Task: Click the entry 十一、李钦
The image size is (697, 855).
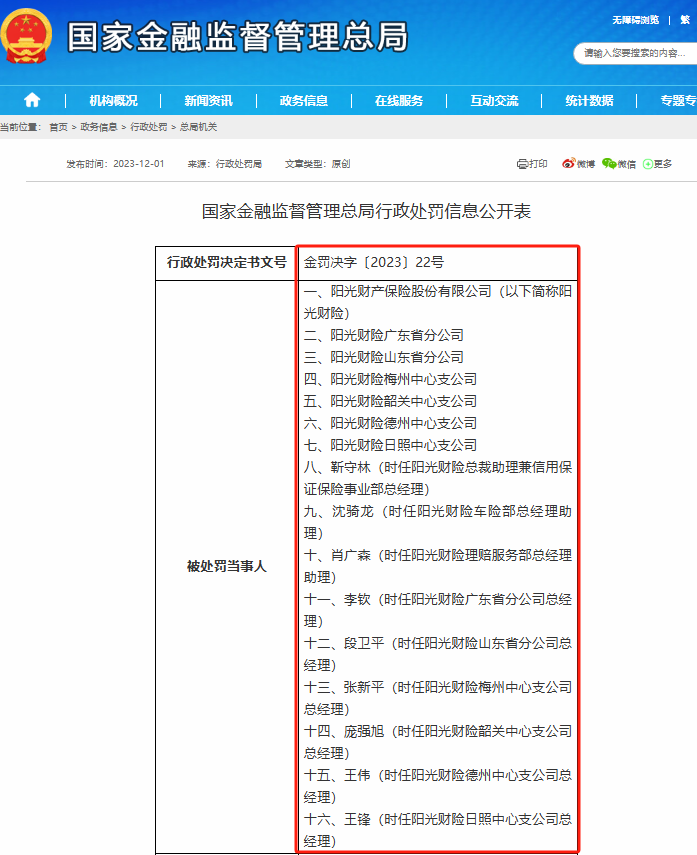Action: pos(437,610)
